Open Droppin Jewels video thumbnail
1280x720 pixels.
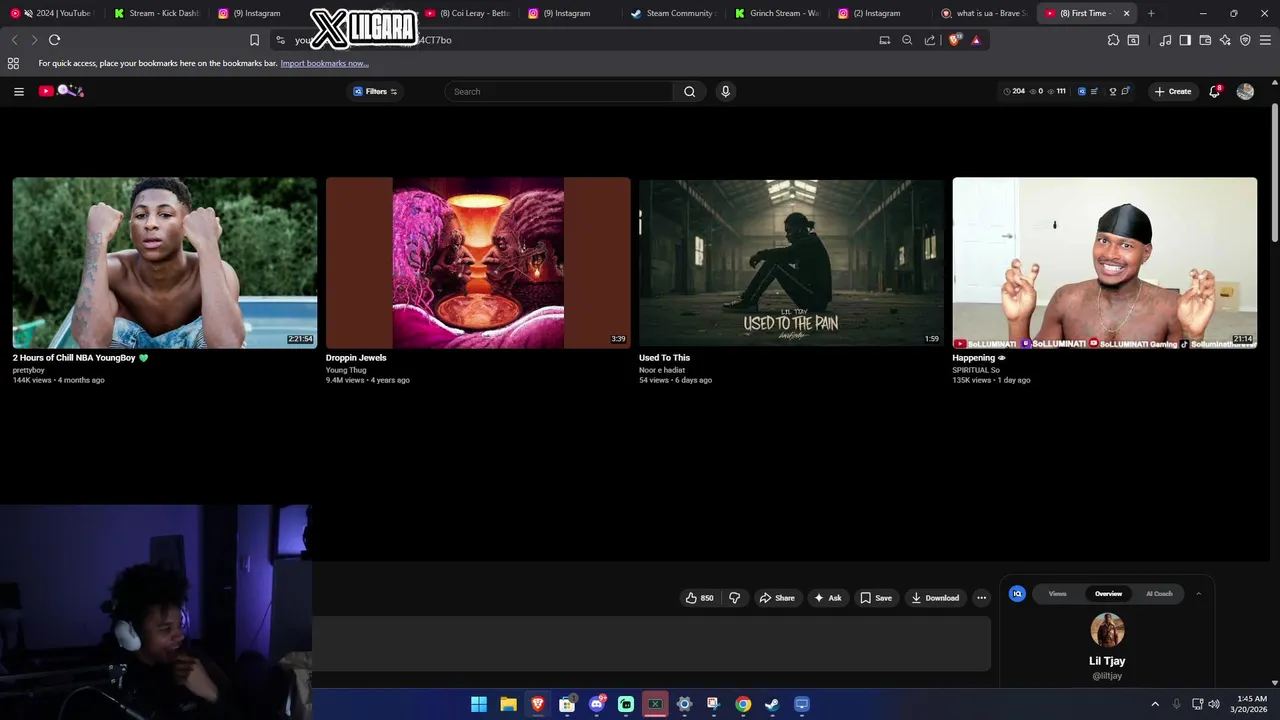478,263
